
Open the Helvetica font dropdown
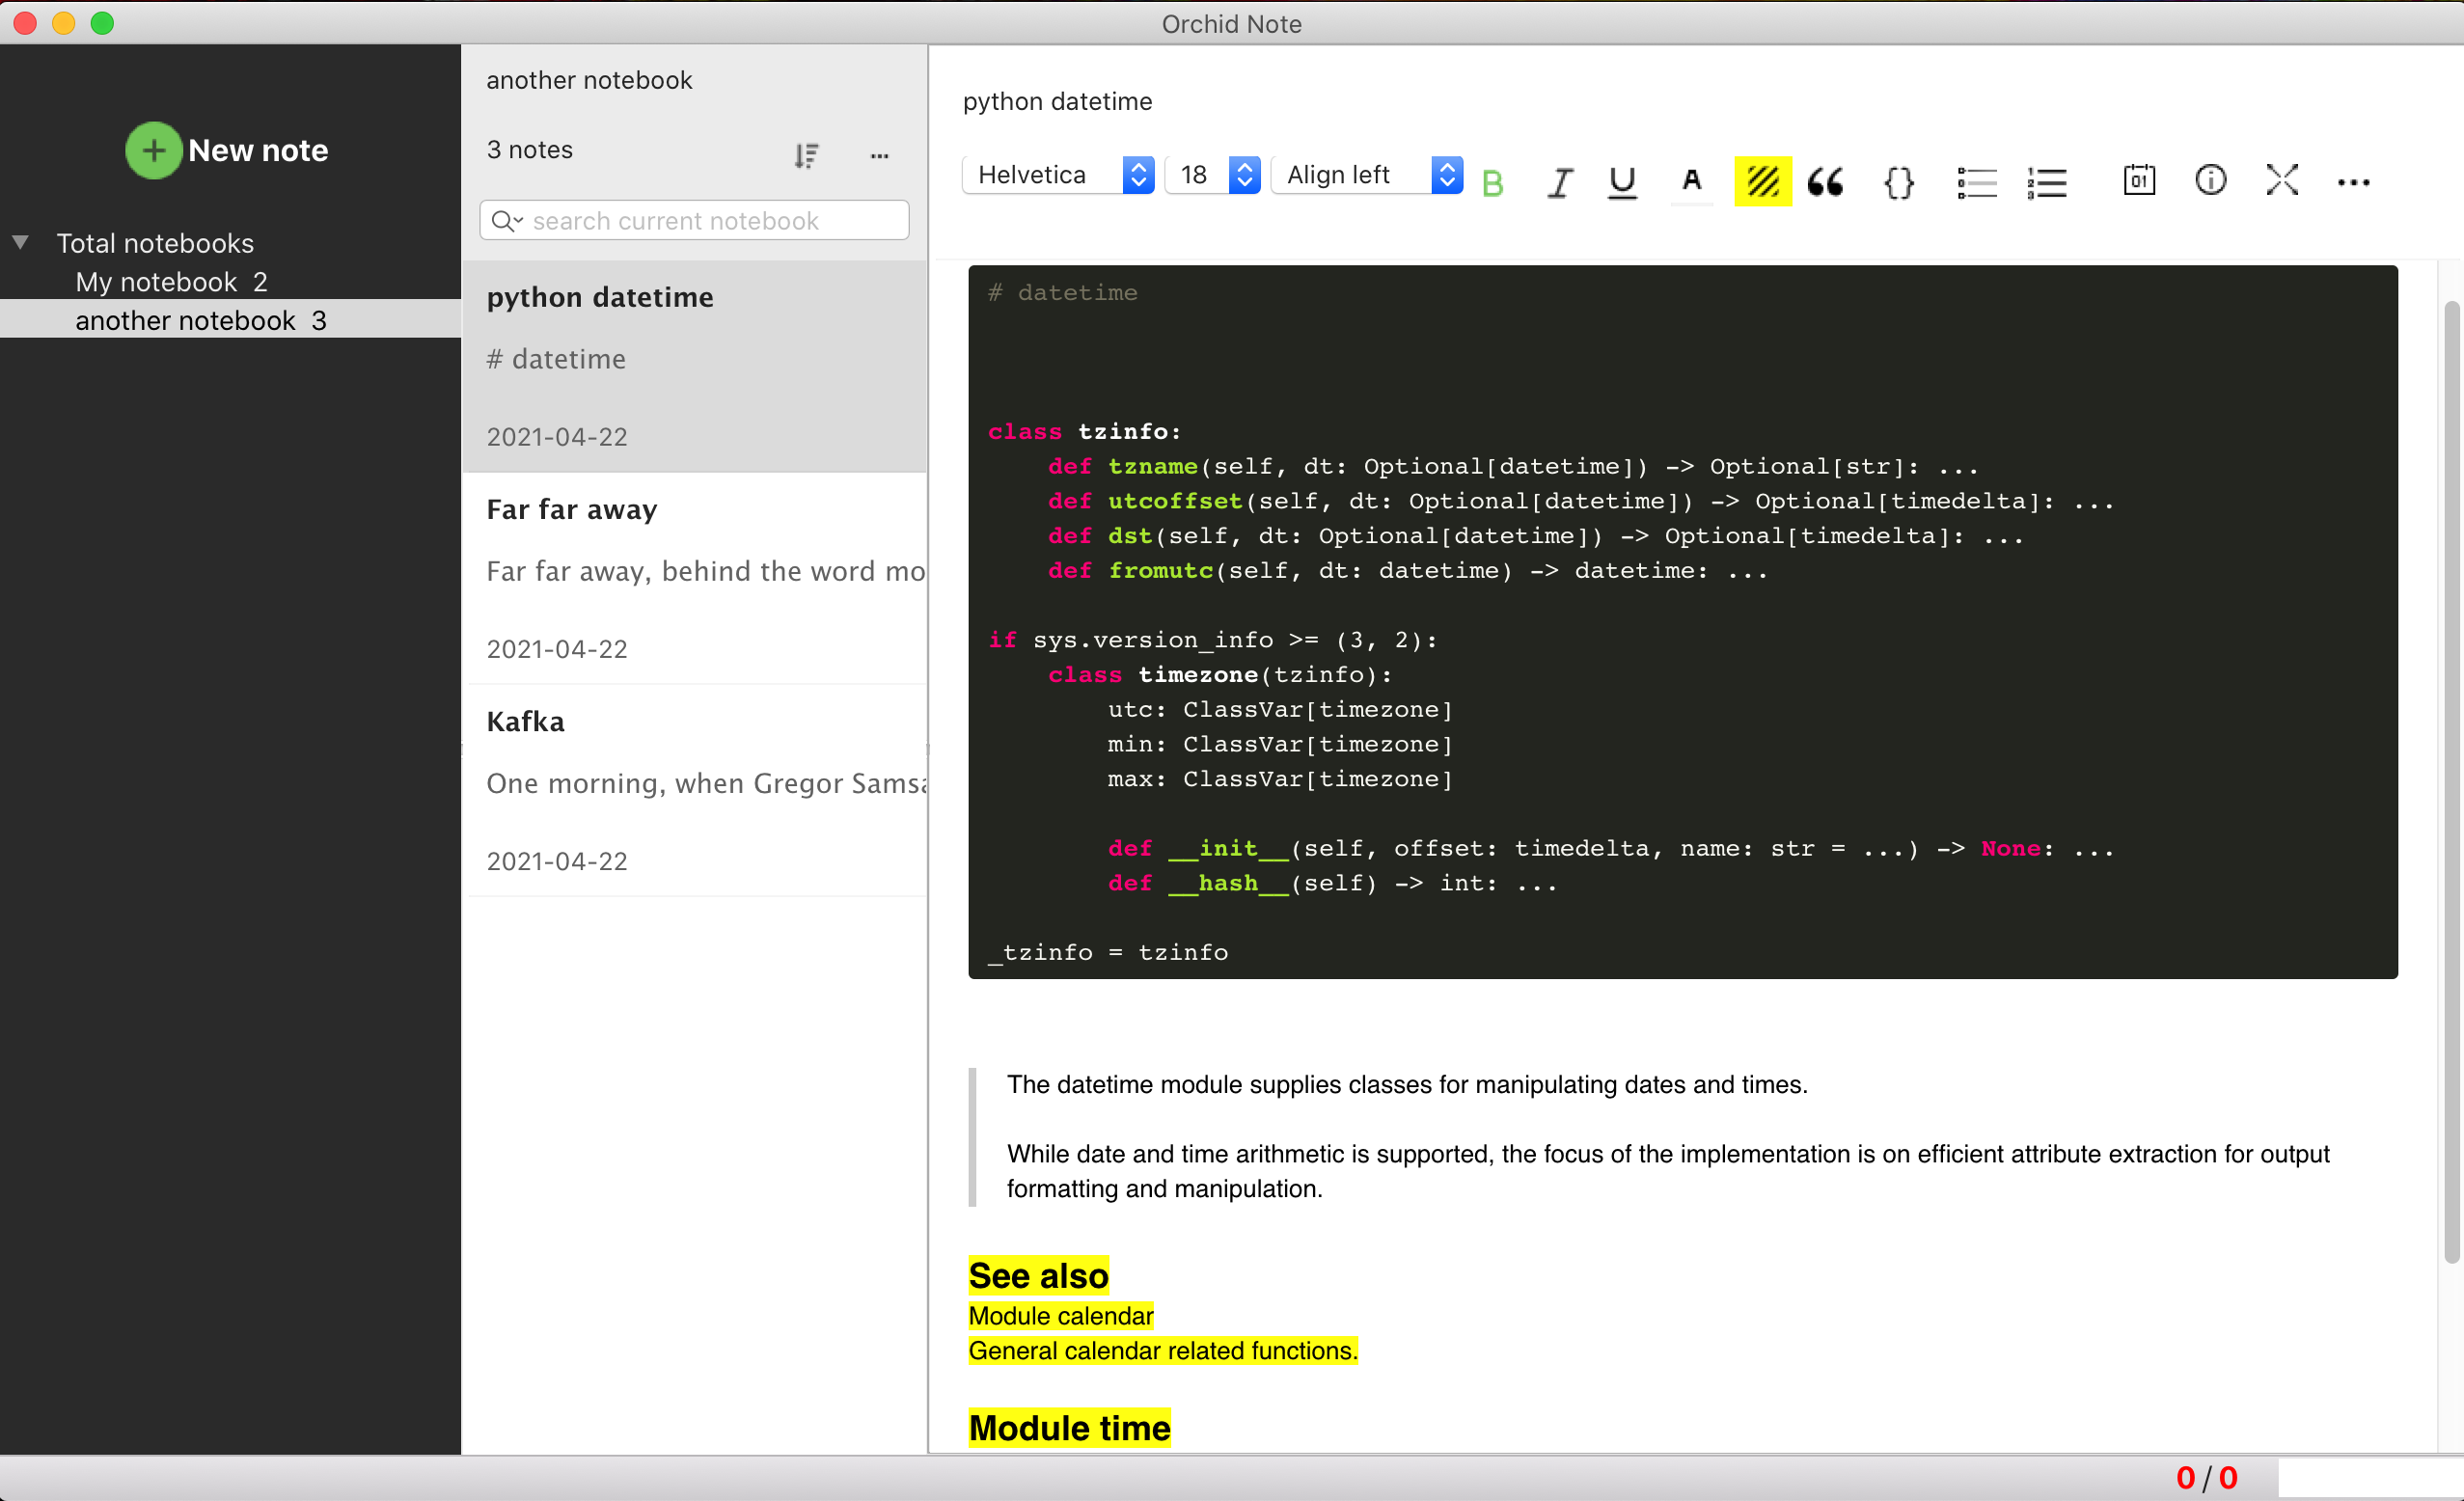coord(1058,175)
